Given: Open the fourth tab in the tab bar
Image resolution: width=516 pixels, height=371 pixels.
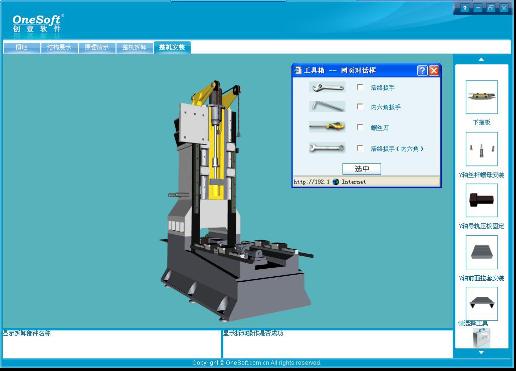Looking at the screenshot, I should (134, 48).
